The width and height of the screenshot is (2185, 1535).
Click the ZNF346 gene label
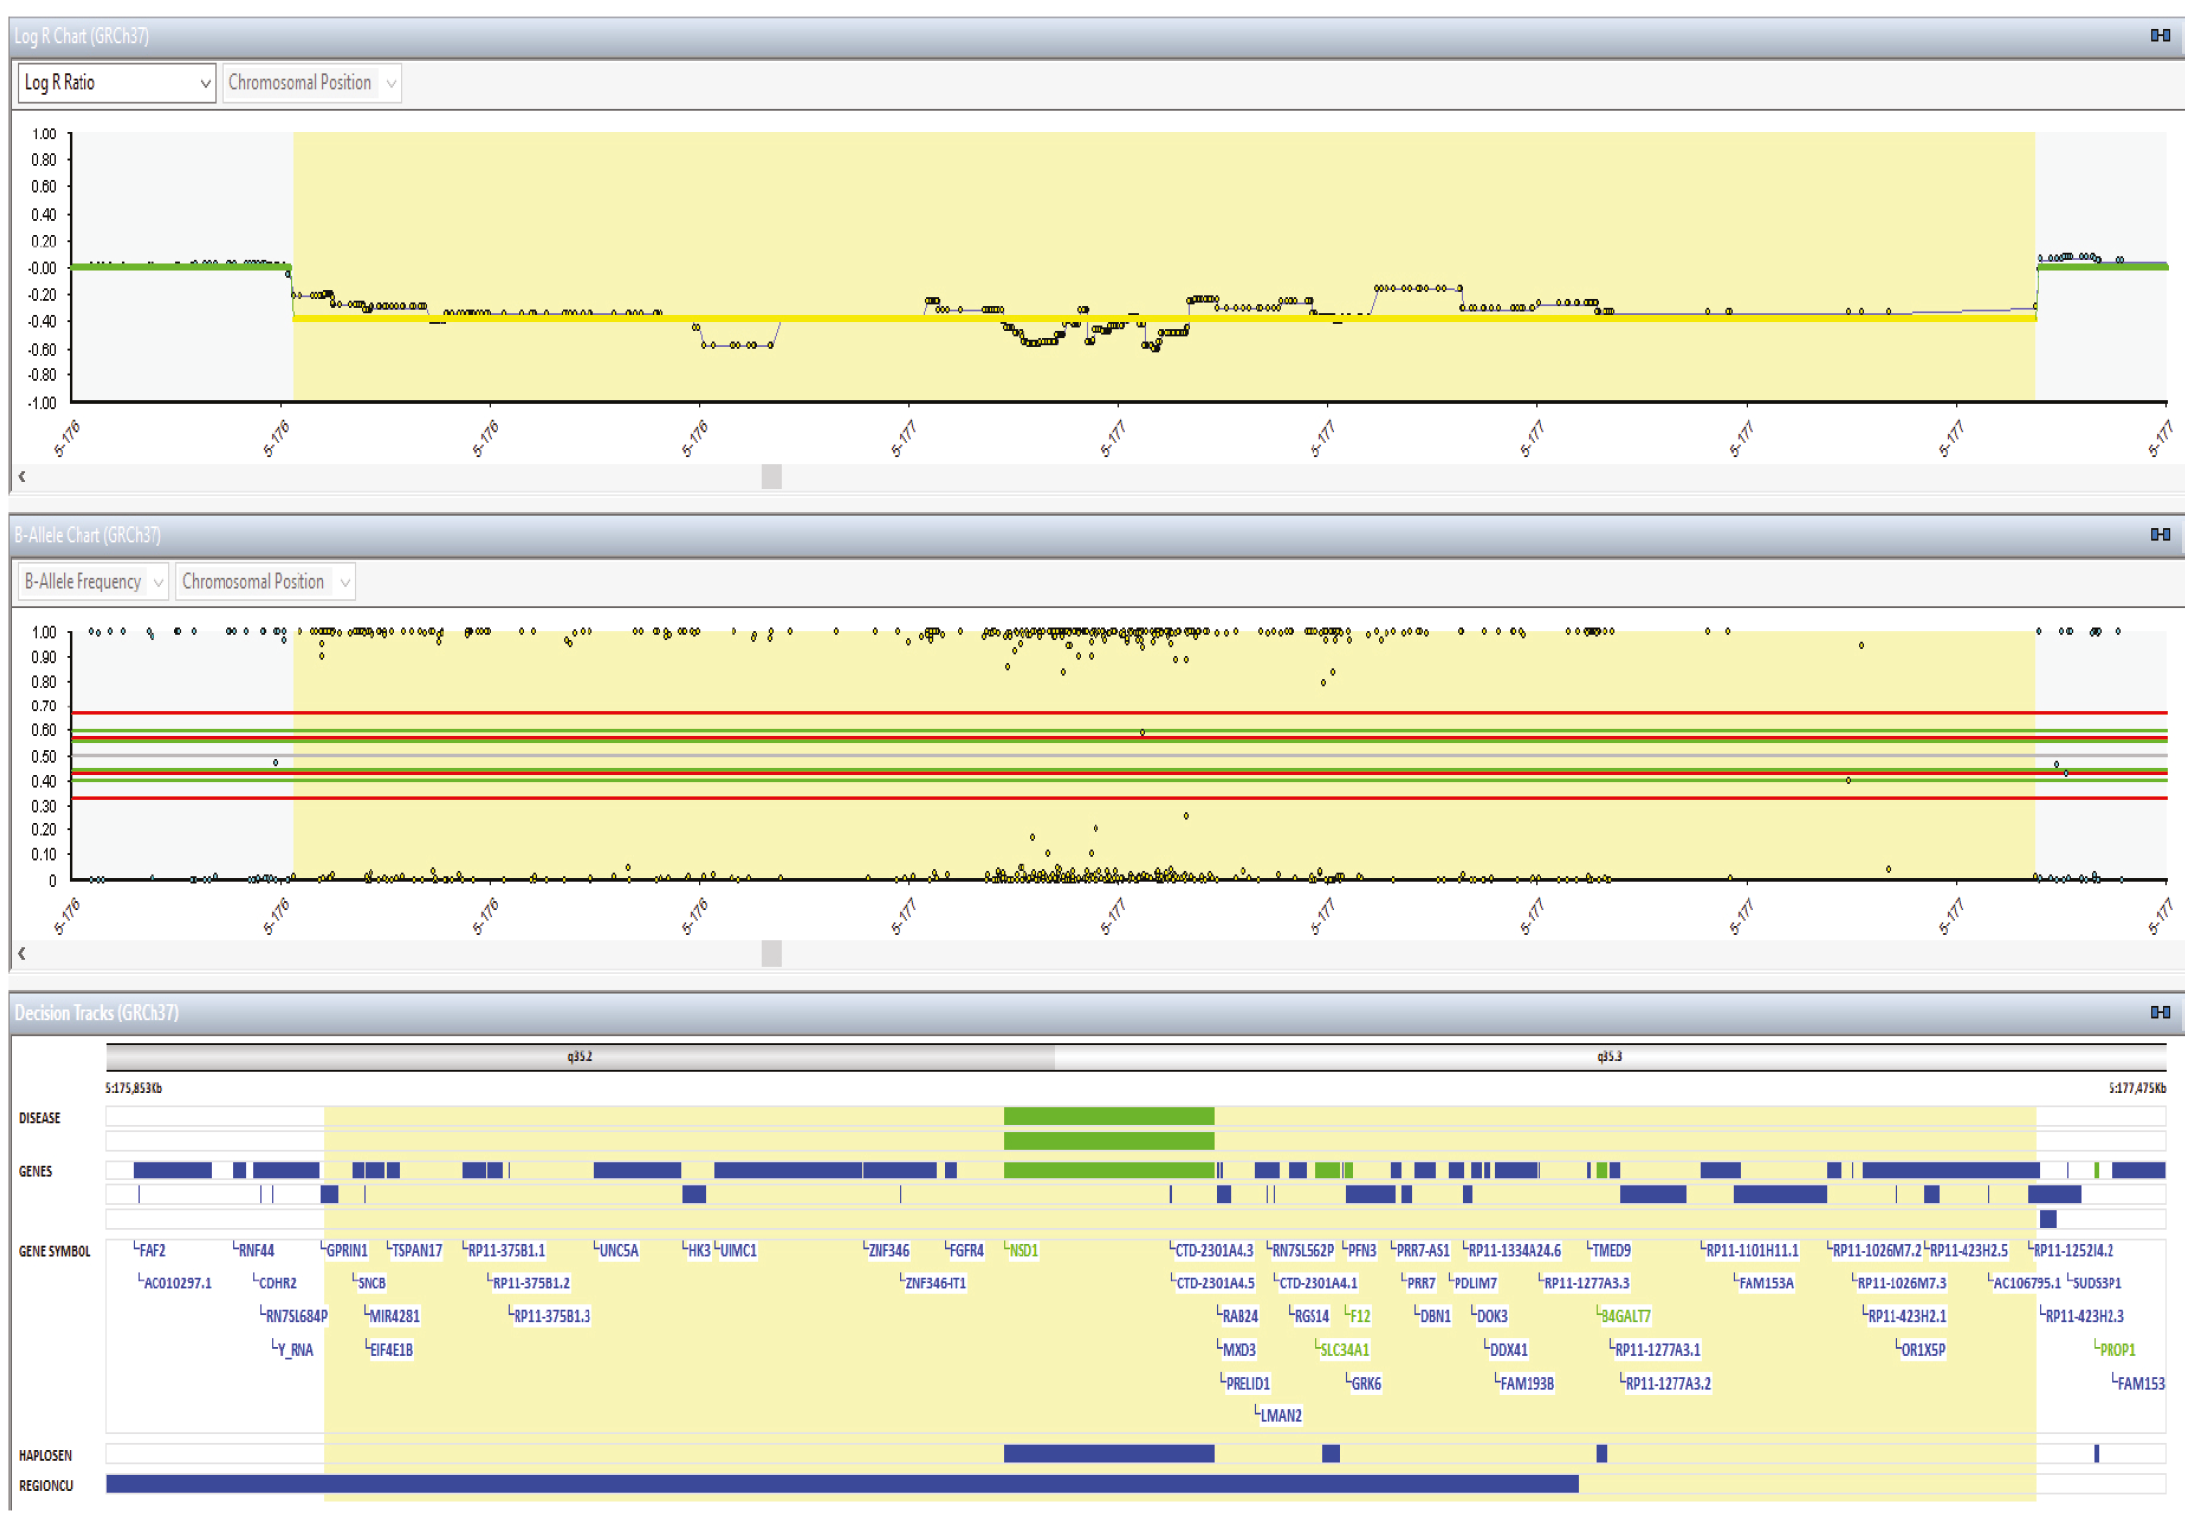[x=889, y=1251]
